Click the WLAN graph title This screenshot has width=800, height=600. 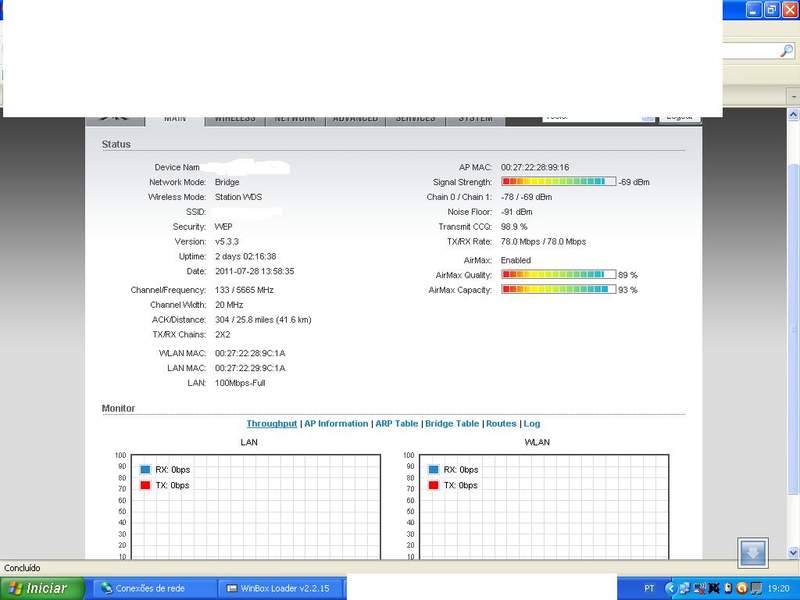(x=537, y=442)
